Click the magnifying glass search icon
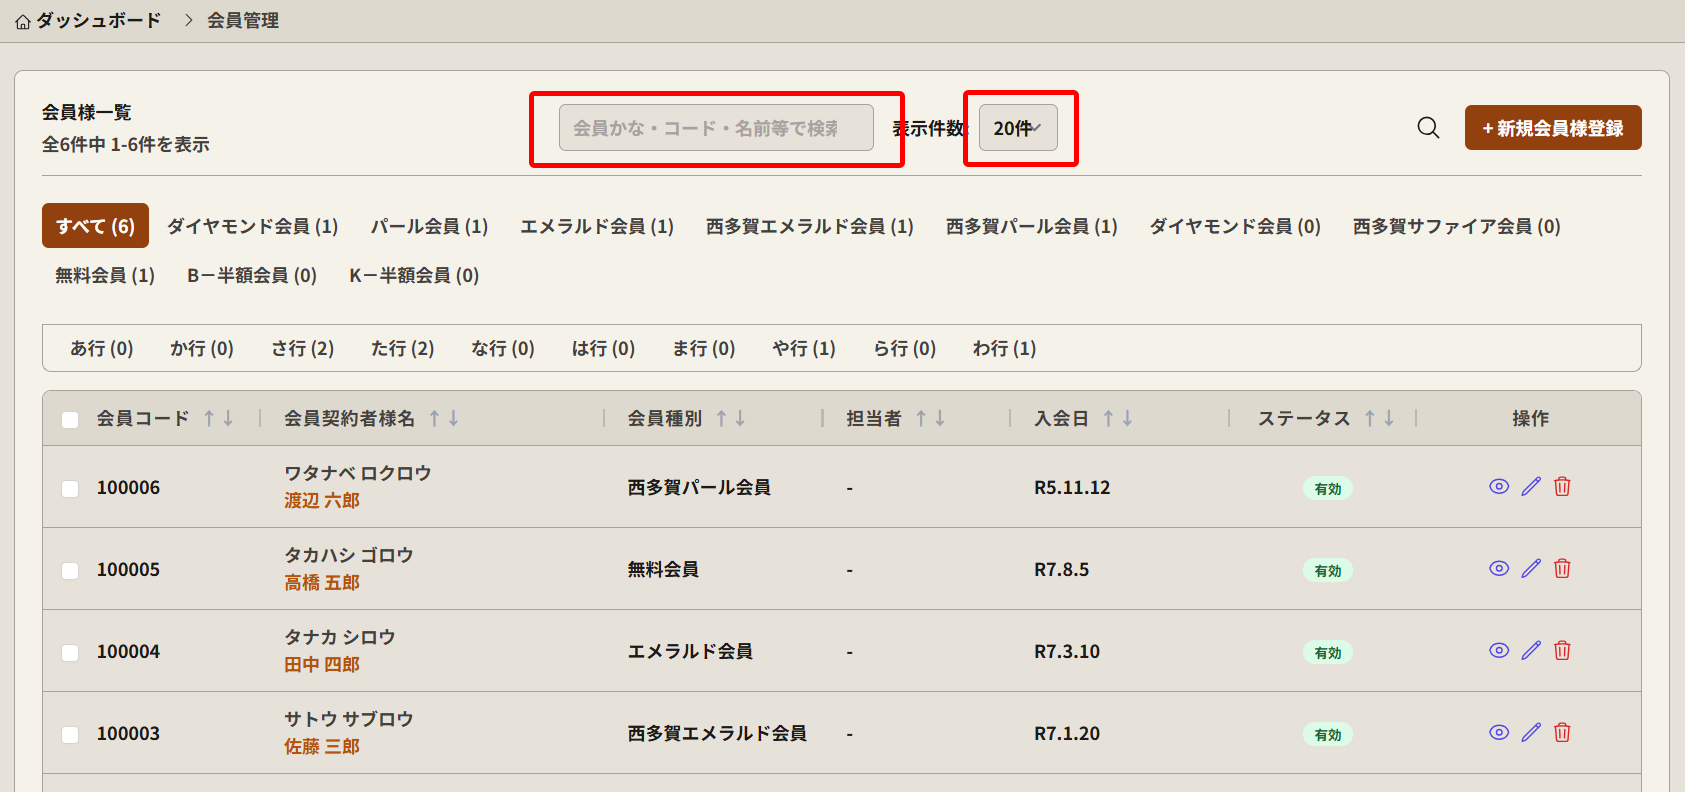This screenshot has height=792, width=1685. click(x=1428, y=128)
